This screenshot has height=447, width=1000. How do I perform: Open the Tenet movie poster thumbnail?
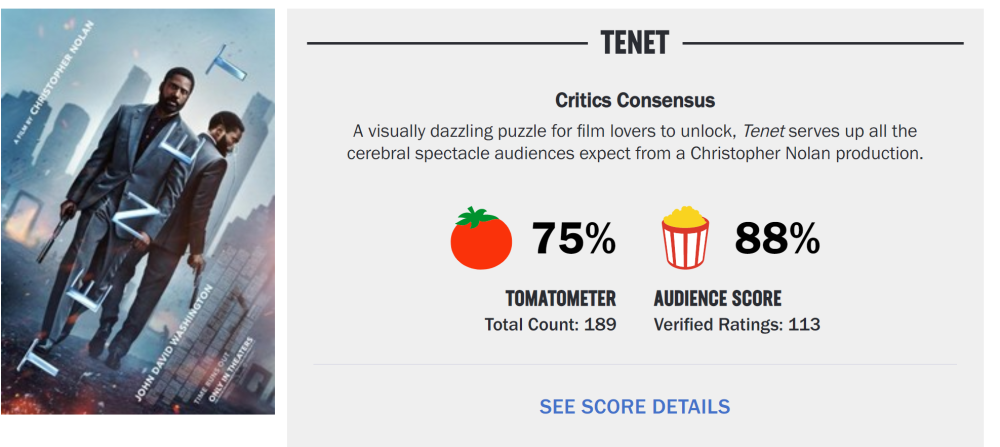click(138, 211)
